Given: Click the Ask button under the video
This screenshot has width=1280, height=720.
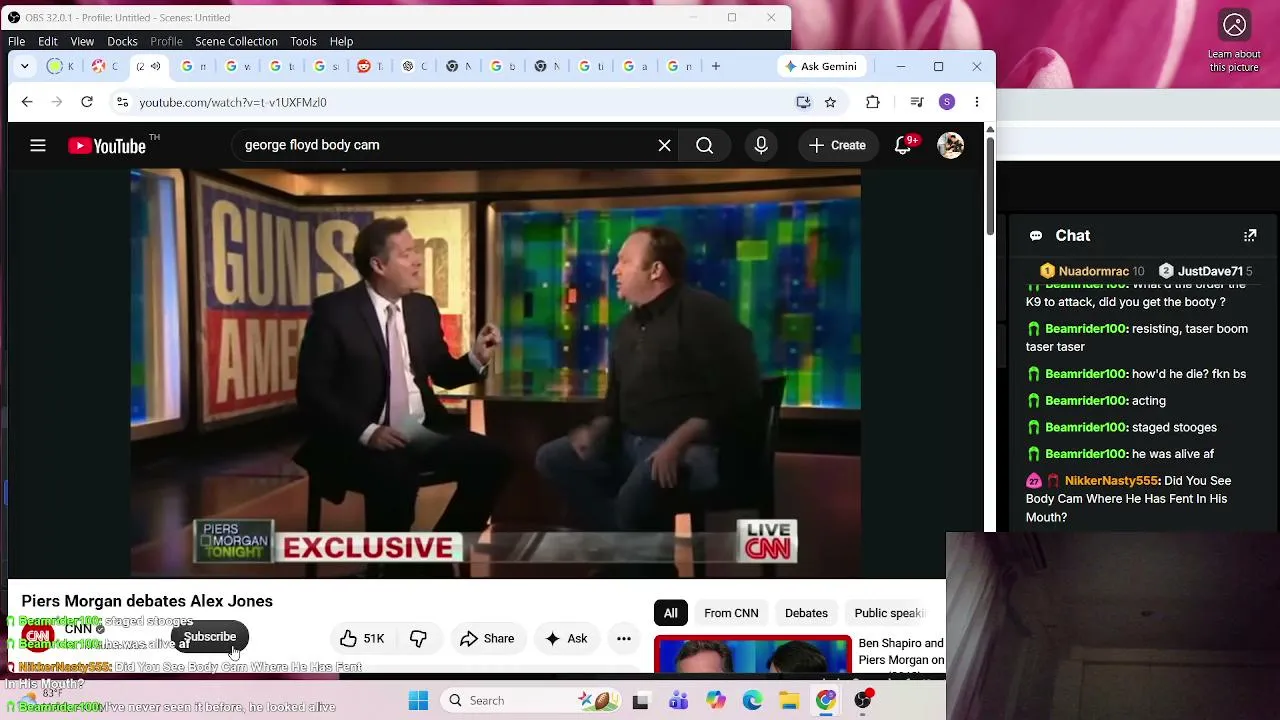Looking at the screenshot, I should click(566, 638).
